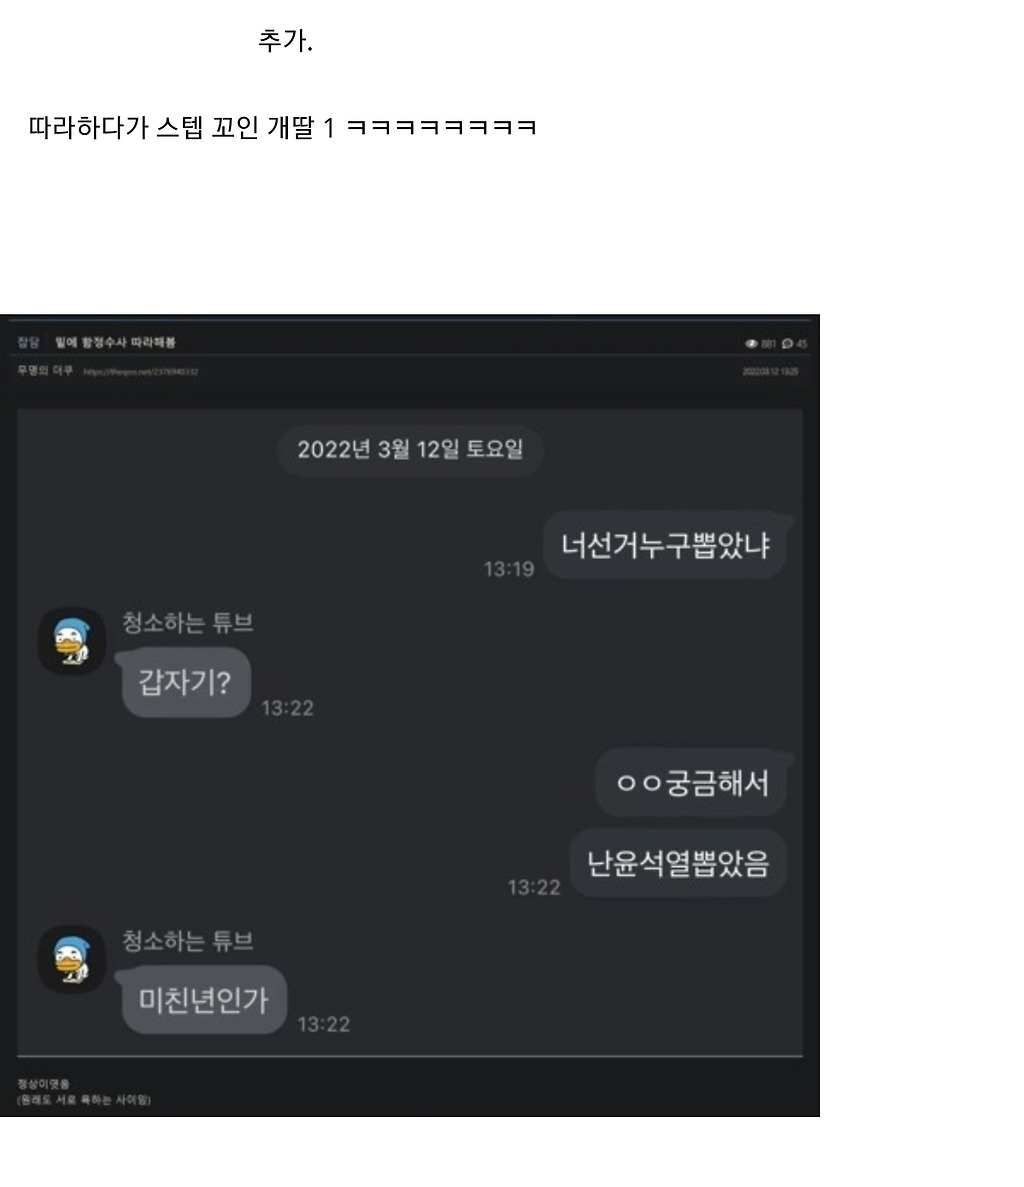
Task: Click the second 청소하는 튜브 sender name
Action: click(x=187, y=941)
